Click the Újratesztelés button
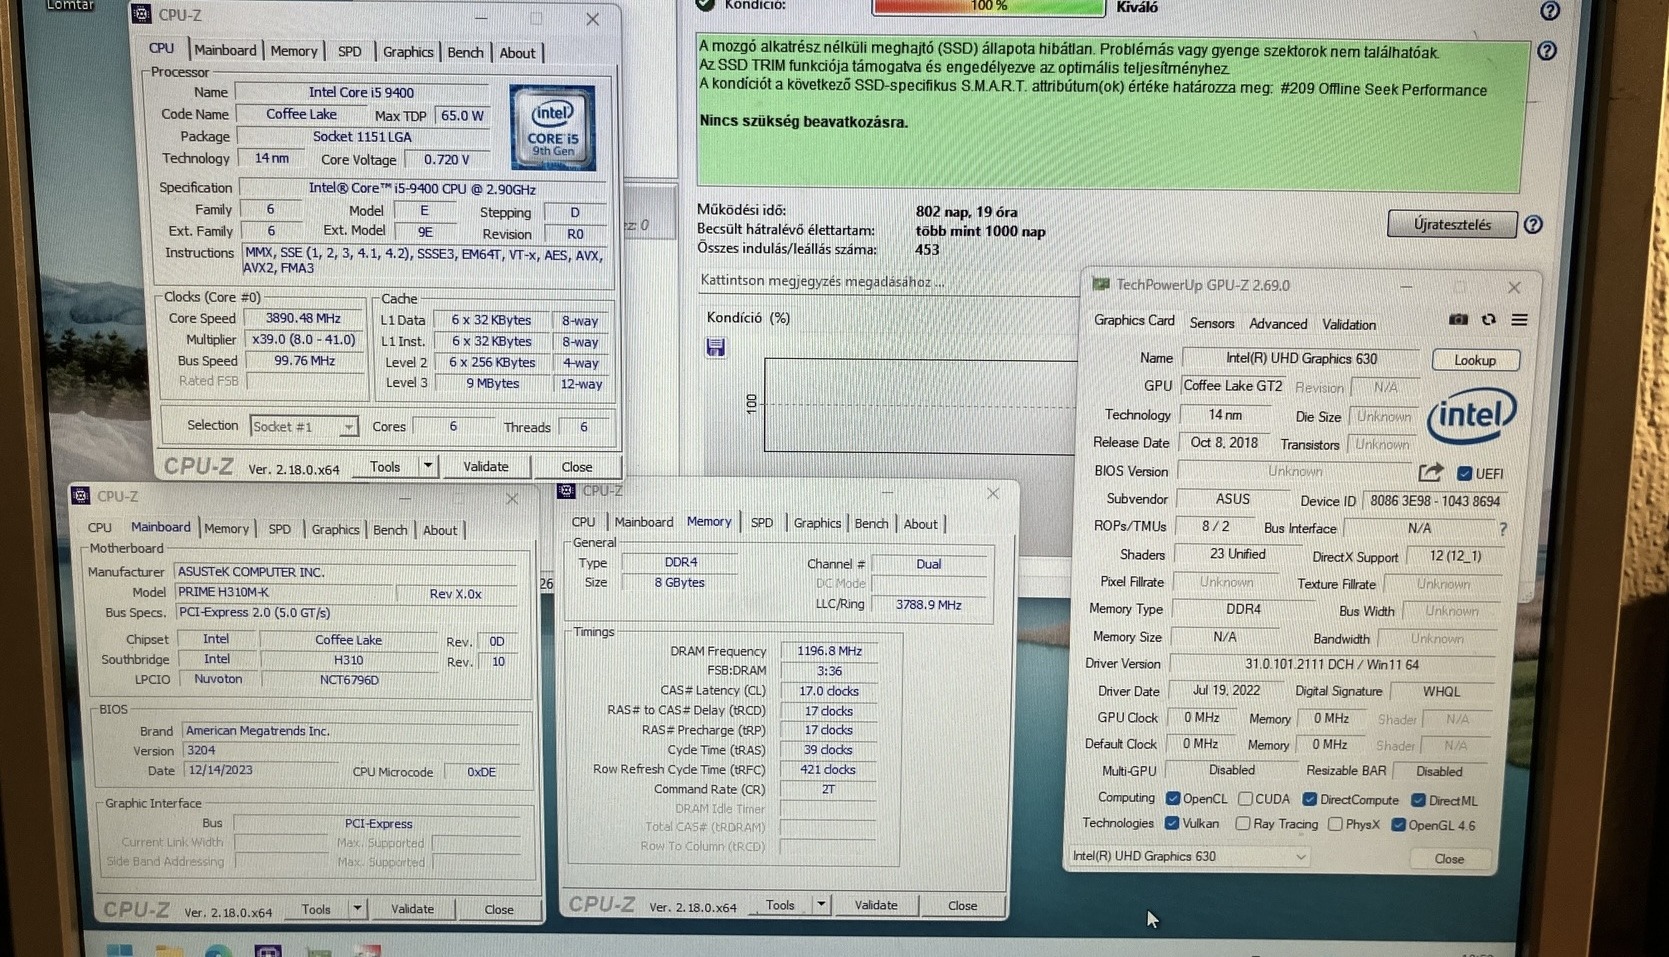 [1452, 224]
